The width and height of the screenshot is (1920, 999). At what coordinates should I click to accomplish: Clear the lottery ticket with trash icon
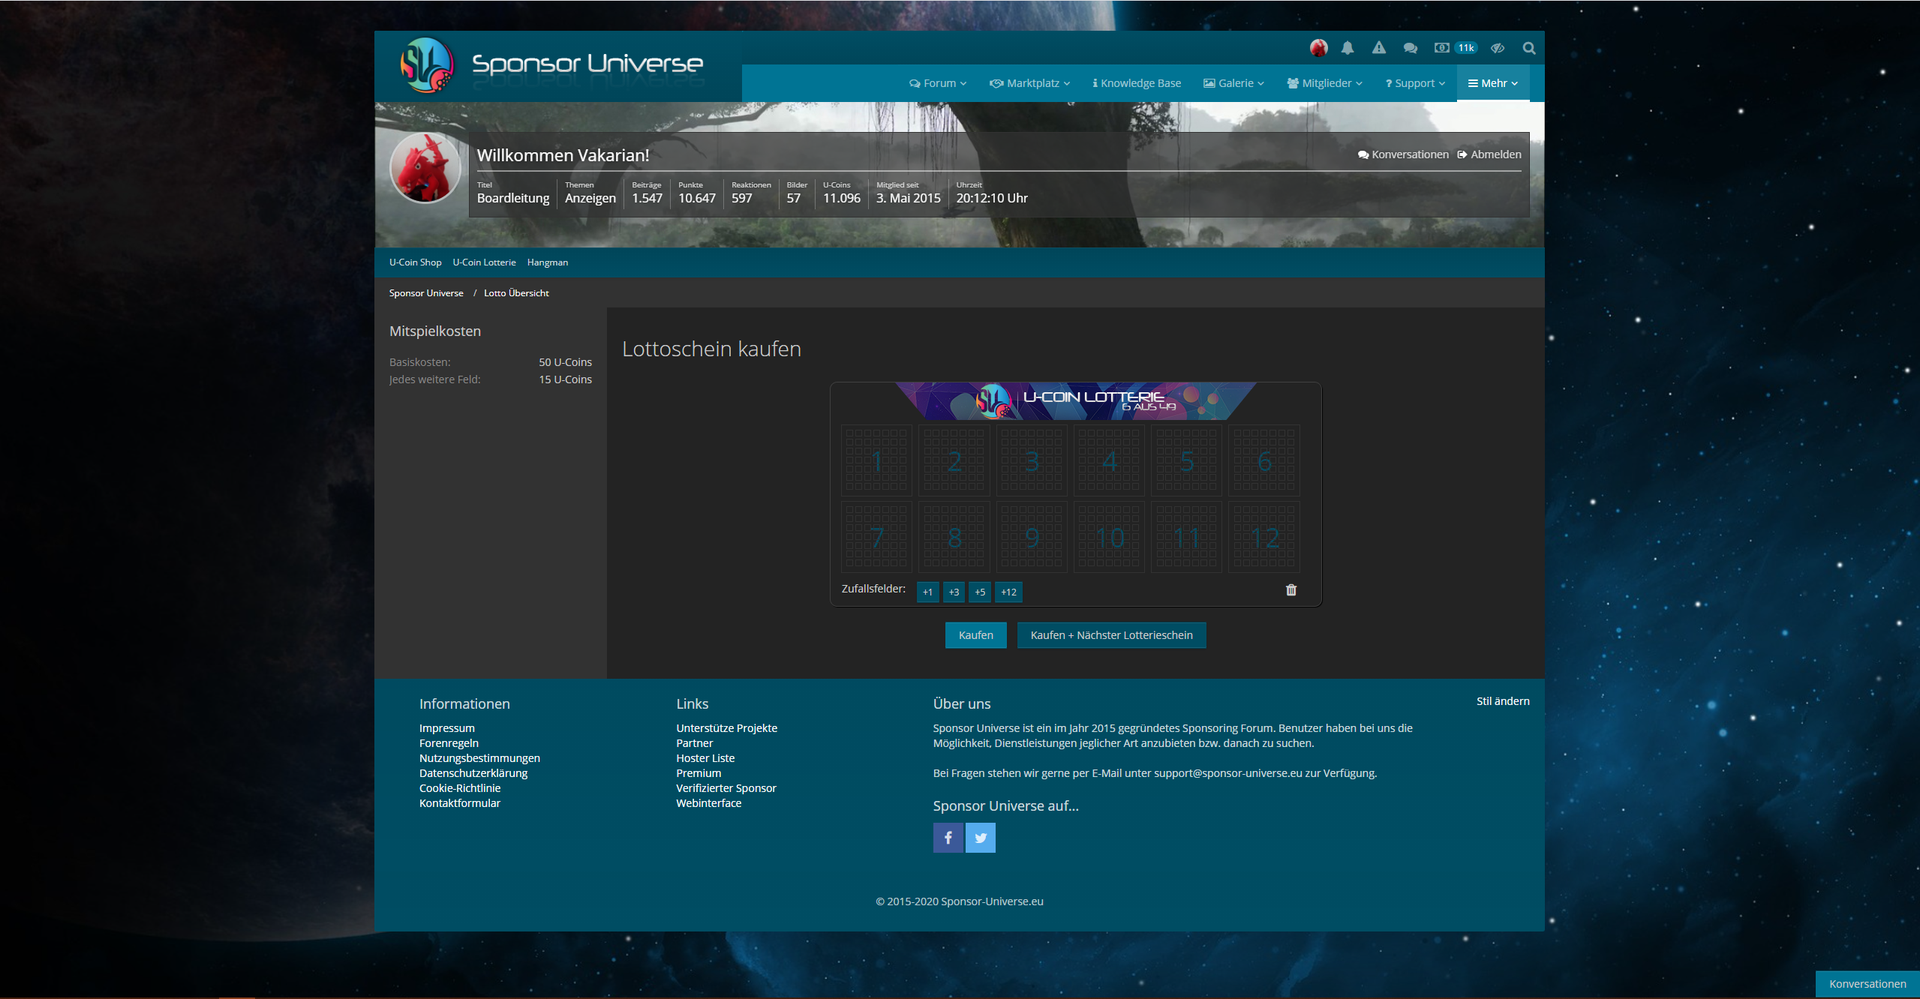point(1291,591)
